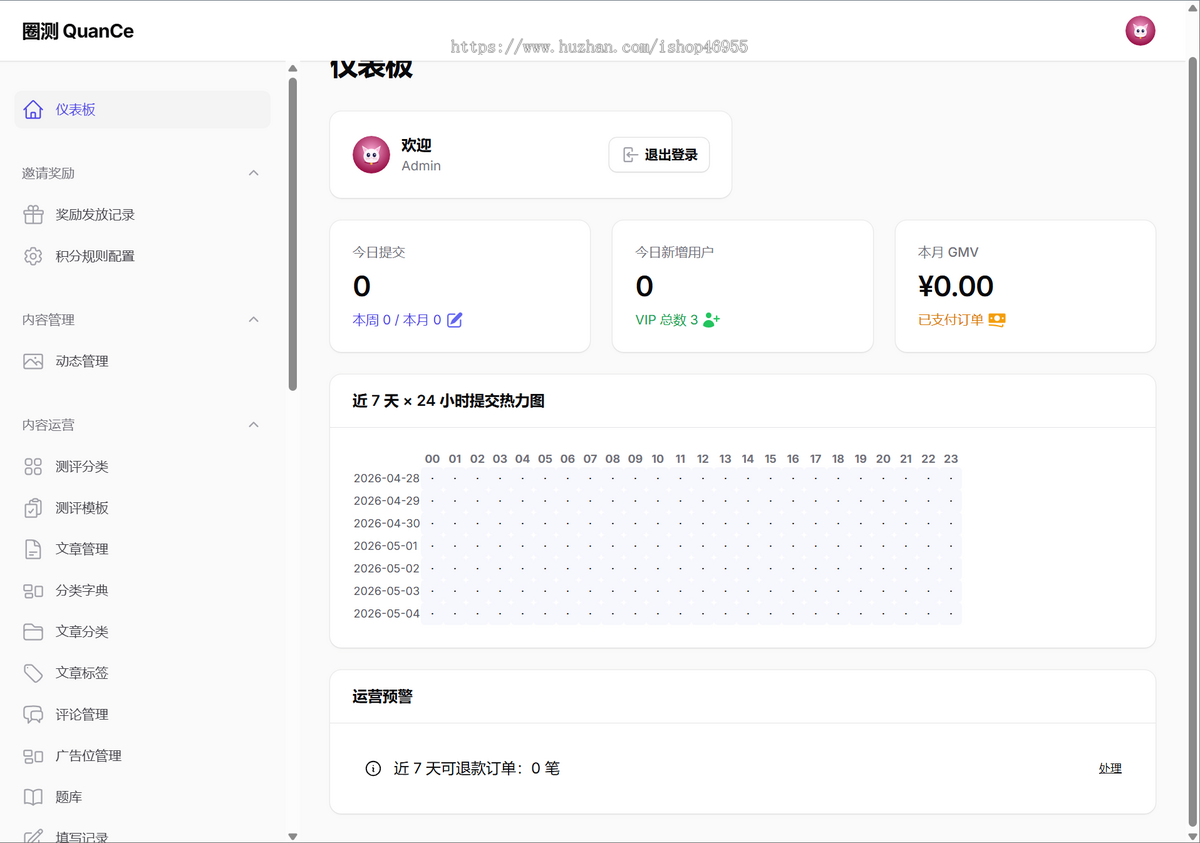Click the add-user icon next to VIP 总数 3
The image size is (1200, 843).
(x=711, y=320)
